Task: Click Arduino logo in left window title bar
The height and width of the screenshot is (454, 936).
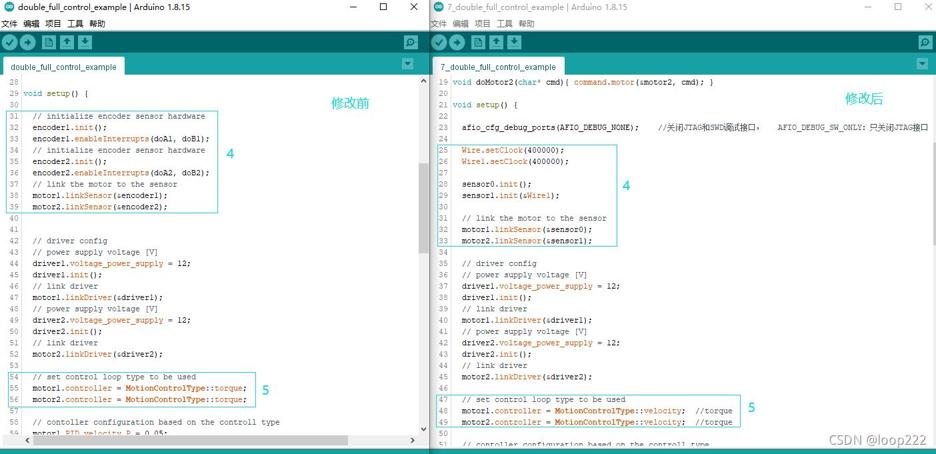Action: coord(9,8)
